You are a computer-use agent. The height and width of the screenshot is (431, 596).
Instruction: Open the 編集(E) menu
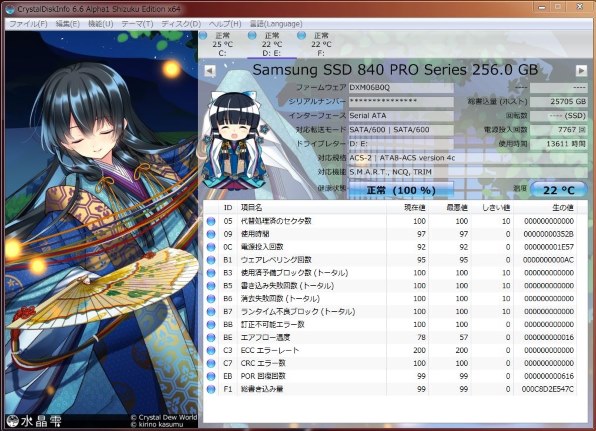point(67,24)
